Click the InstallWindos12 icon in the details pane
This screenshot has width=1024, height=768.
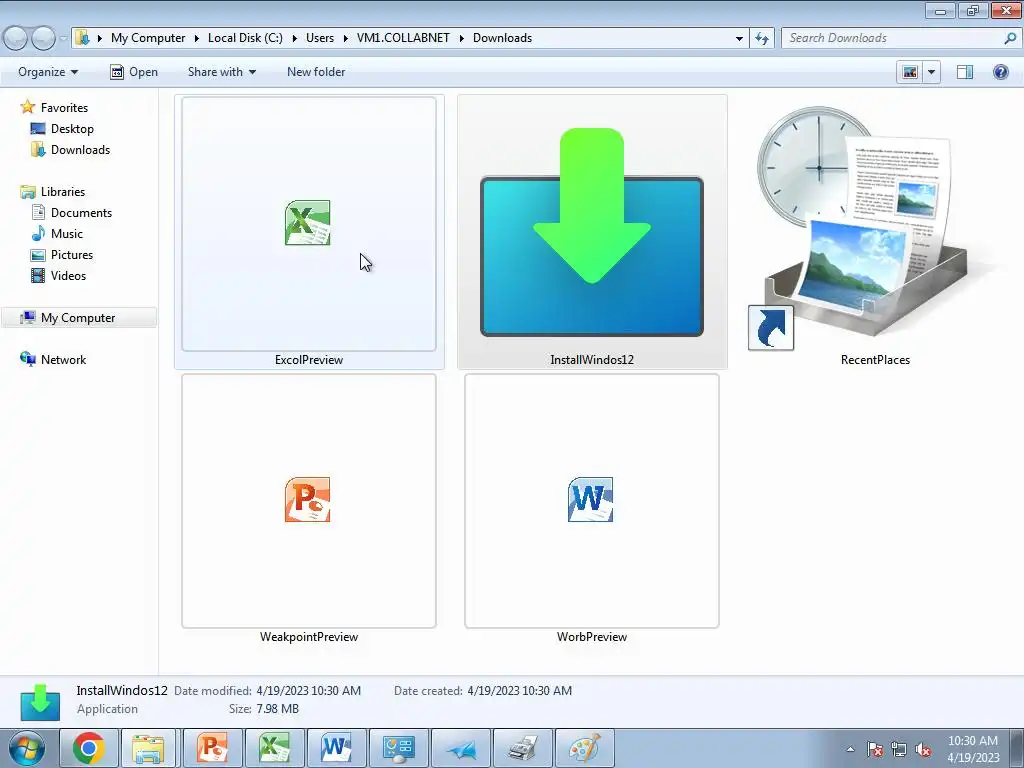click(40, 702)
